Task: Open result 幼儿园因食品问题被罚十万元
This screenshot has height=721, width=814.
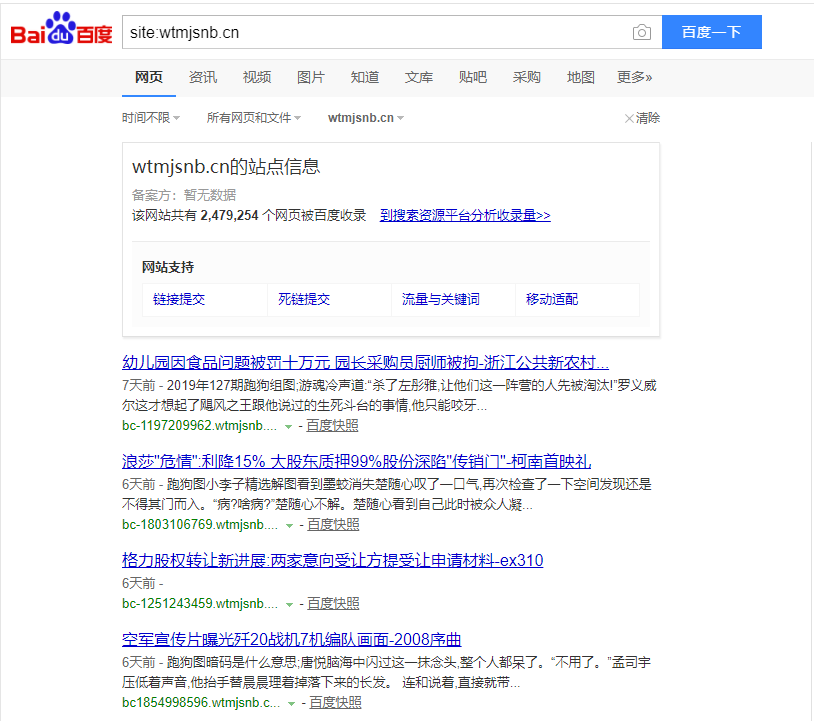Action: [x=365, y=362]
